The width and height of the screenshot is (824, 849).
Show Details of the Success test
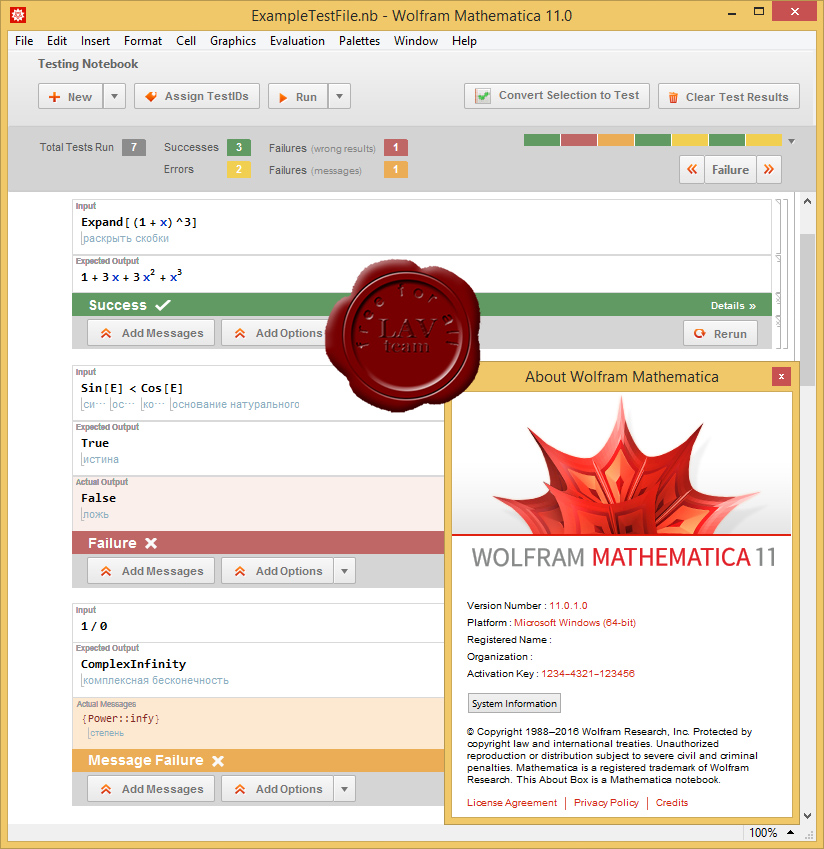click(x=733, y=306)
